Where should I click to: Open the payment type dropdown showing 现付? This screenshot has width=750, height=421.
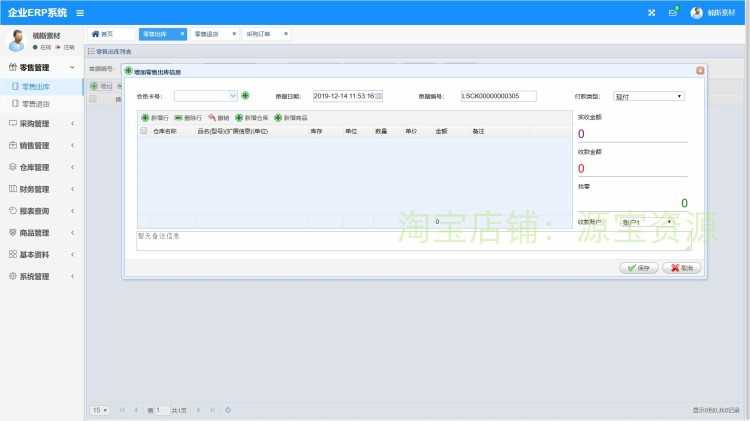(649, 97)
